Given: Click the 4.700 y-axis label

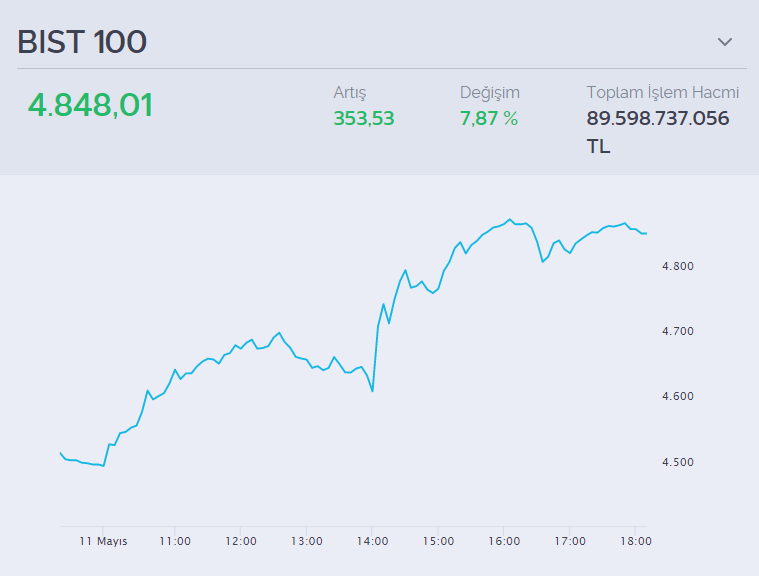Looking at the screenshot, I should point(678,331).
